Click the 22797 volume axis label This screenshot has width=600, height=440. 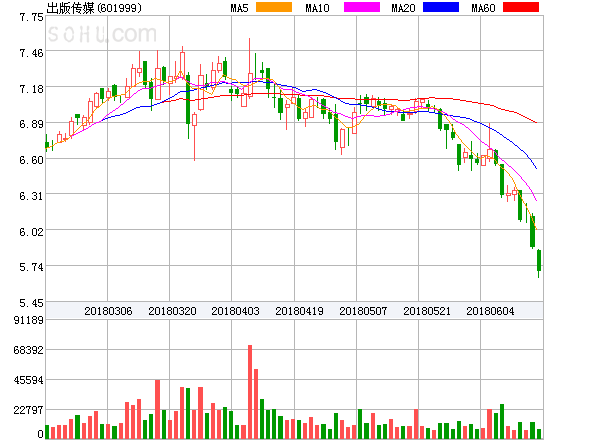coord(29,410)
